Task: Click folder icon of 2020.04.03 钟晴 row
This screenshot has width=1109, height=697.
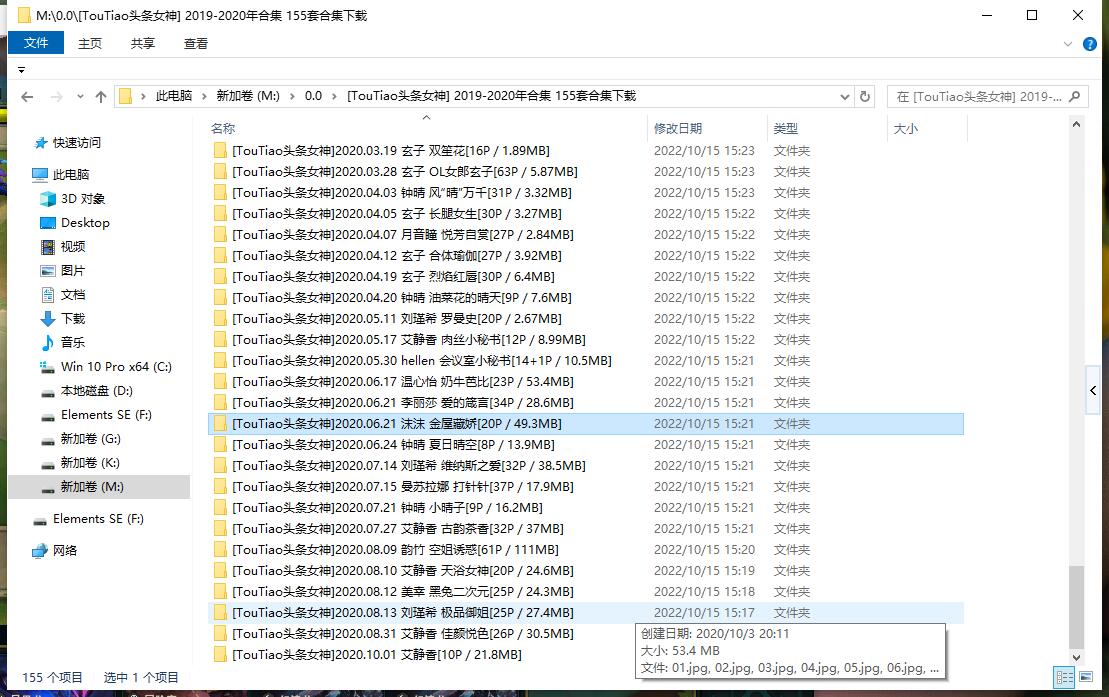Action: click(x=220, y=192)
